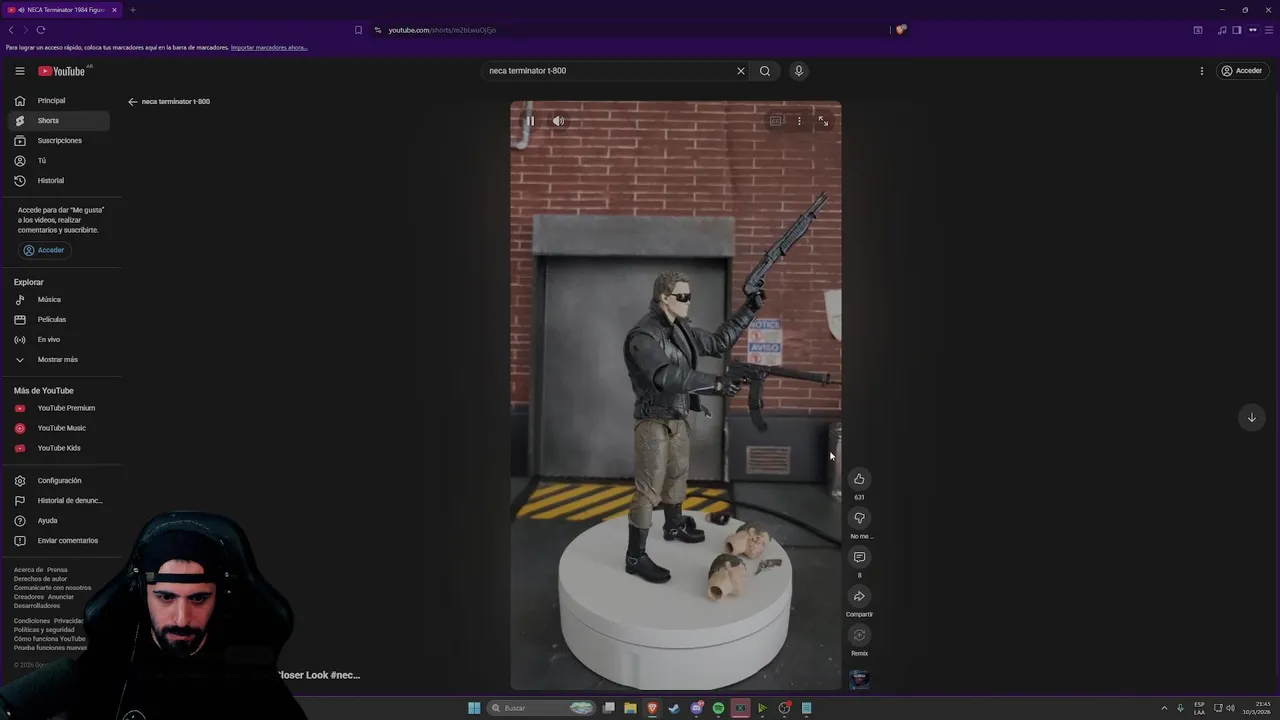Open Películas under Explorar

click(x=59, y=320)
